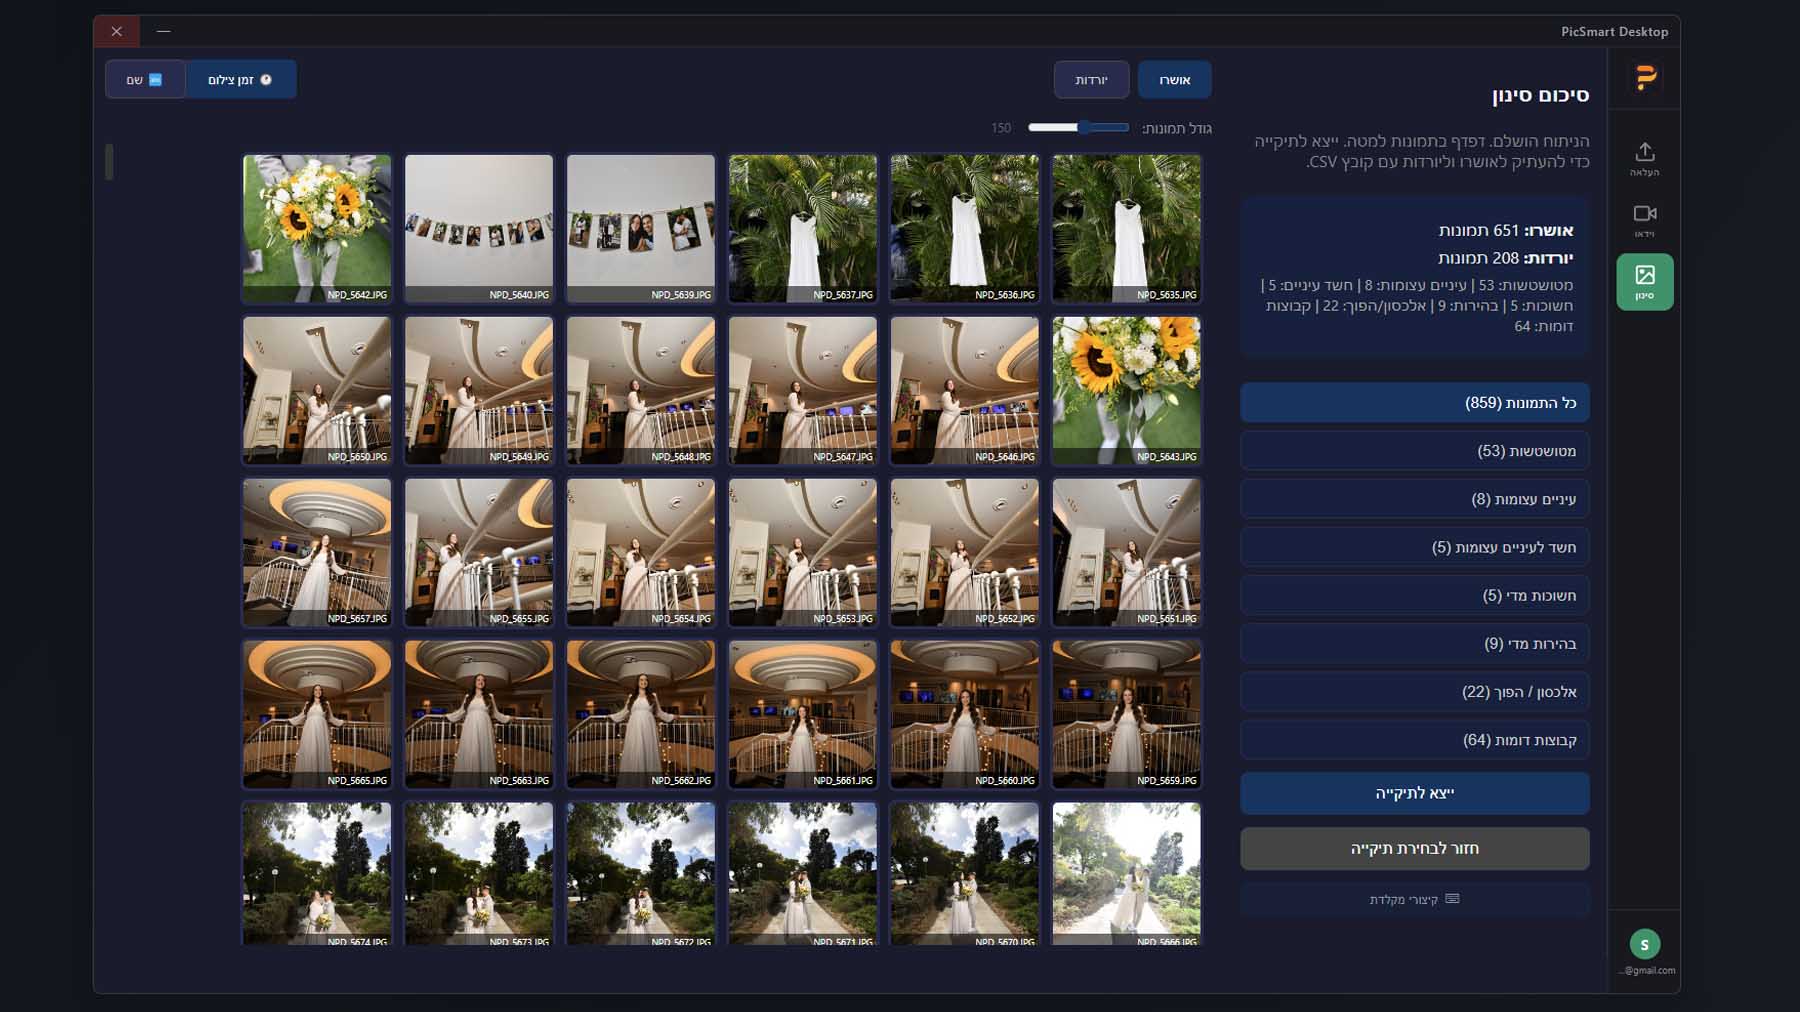This screenshot has height=1012, width=1800.
Task: Open the Upload (העלאה) sidebar icon
Action: (x=1644, y=157)
